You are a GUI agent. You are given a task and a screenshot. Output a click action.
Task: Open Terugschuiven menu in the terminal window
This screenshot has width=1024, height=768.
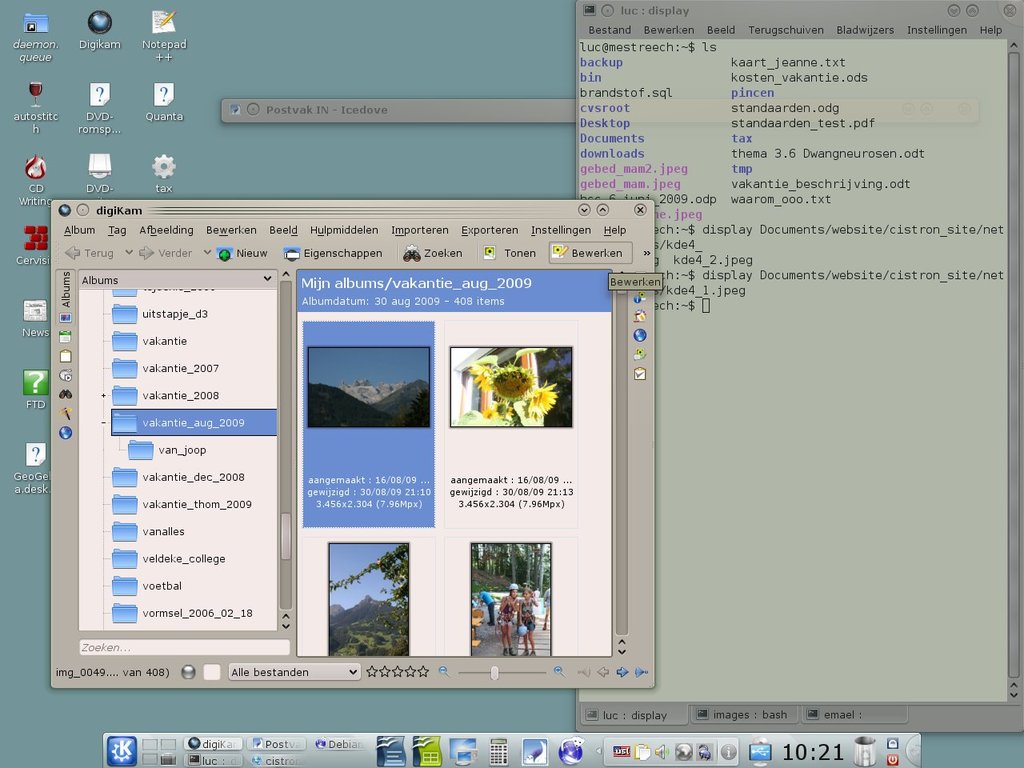[x=786, y=30]
